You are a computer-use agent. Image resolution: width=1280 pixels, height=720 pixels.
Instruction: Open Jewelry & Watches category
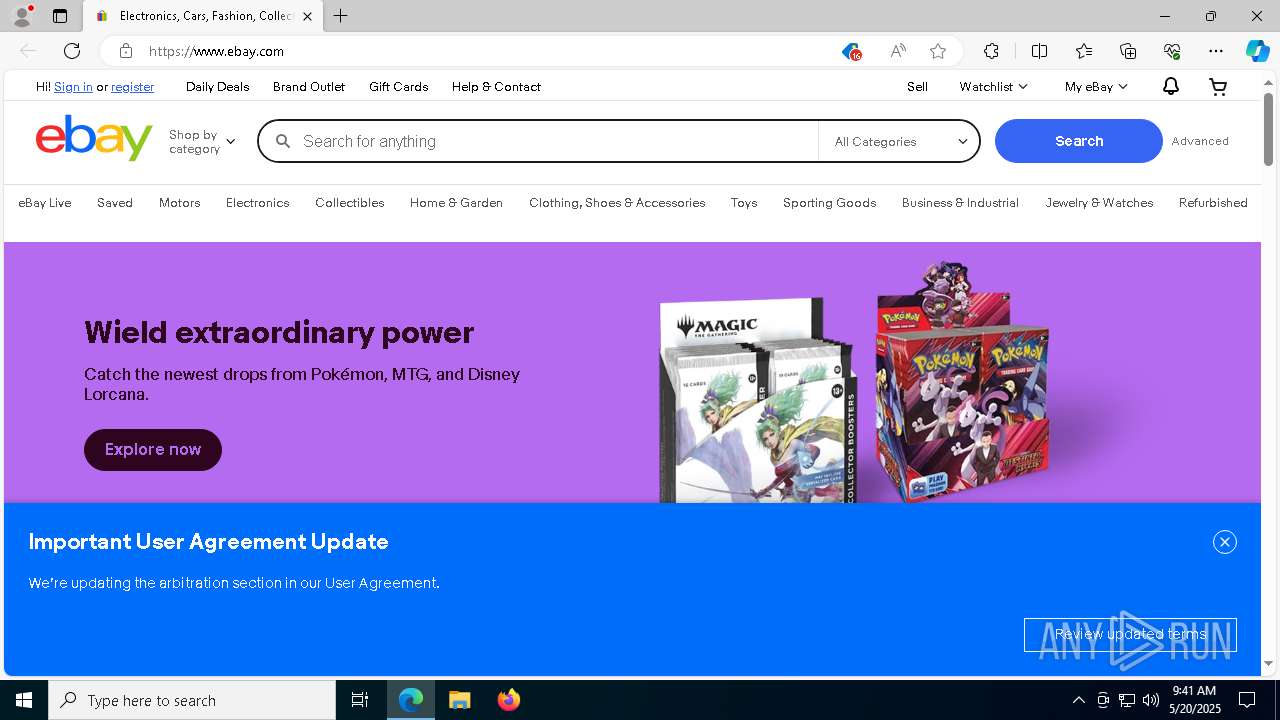1099,203
